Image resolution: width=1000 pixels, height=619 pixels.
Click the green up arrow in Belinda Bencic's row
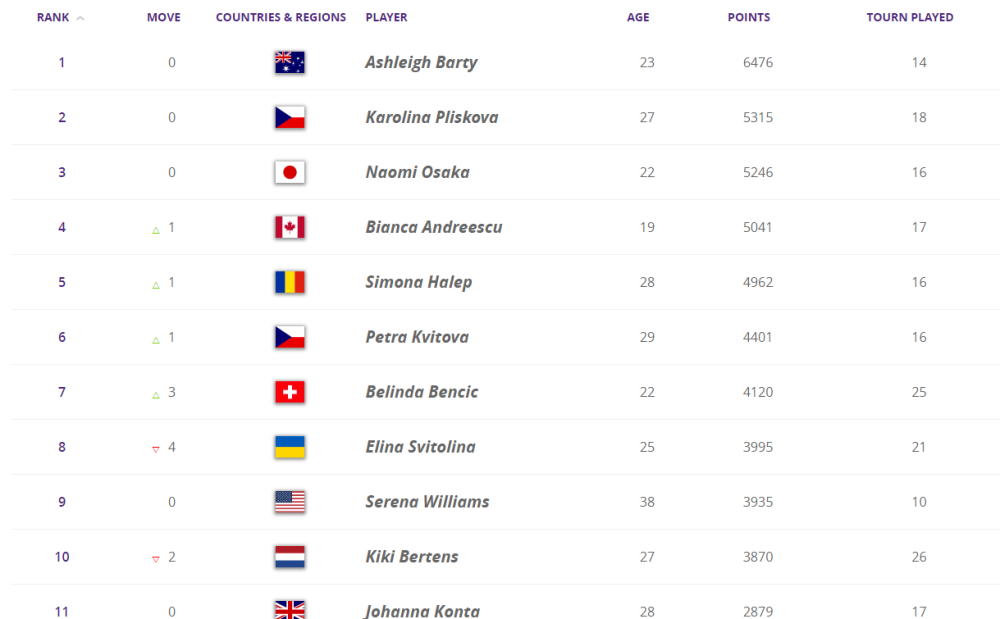pyautogui.click(x=156, y=394)
